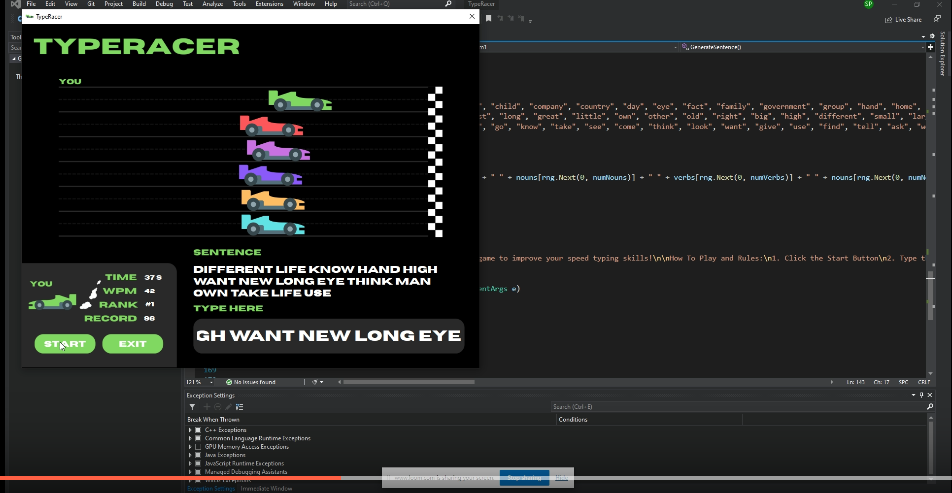This screenshot has height=493, width=952.
Task: Toggle the Java Exceptions checkbox
Action: pyautogui.click(x=198, y=455)
